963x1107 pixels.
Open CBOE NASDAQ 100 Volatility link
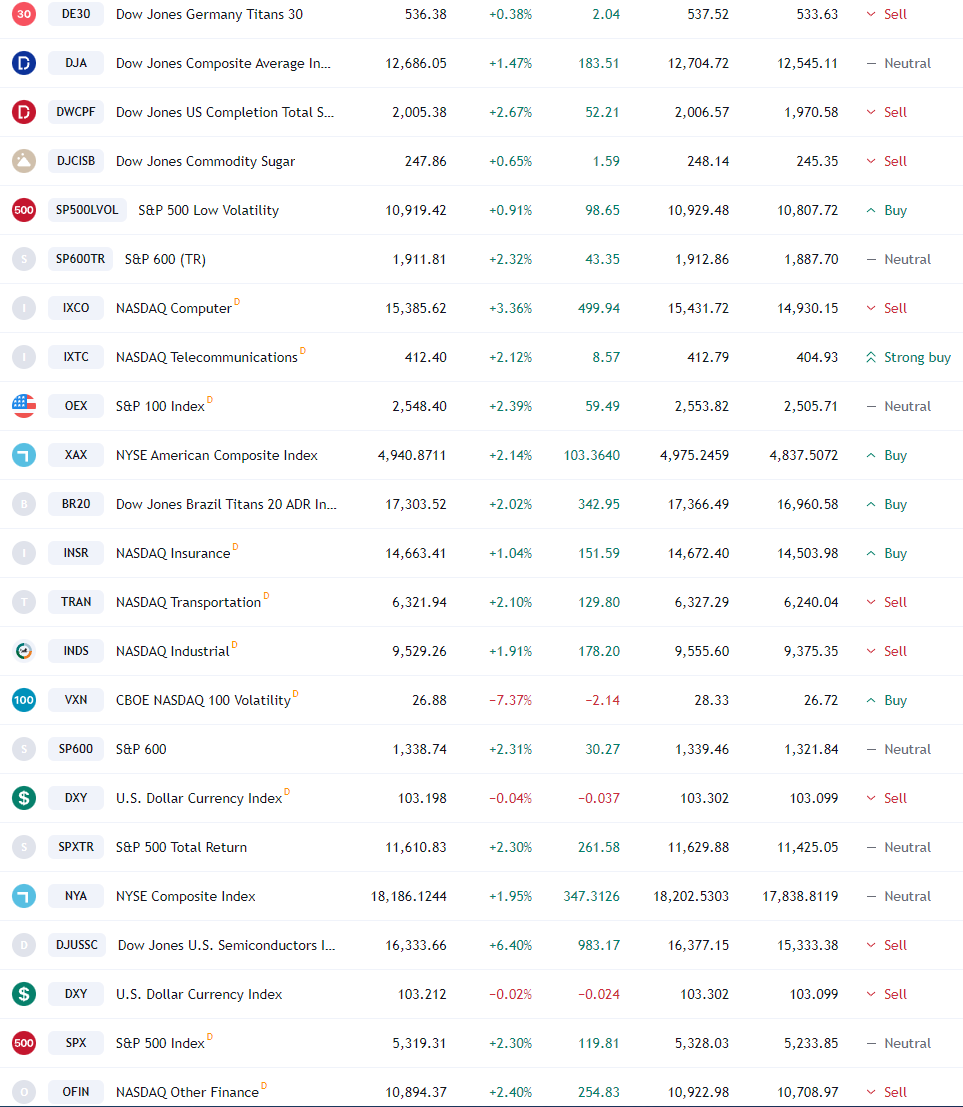click(203, 700)
